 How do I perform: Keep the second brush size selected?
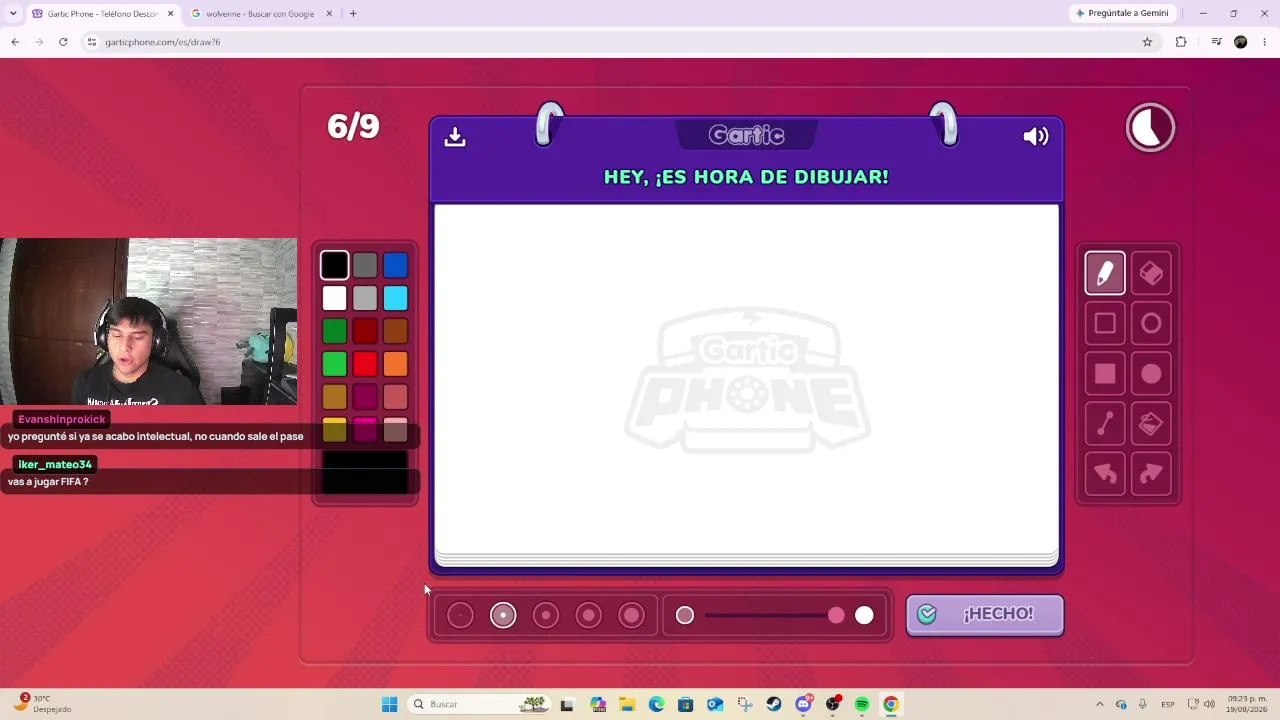tap(503, 615)
